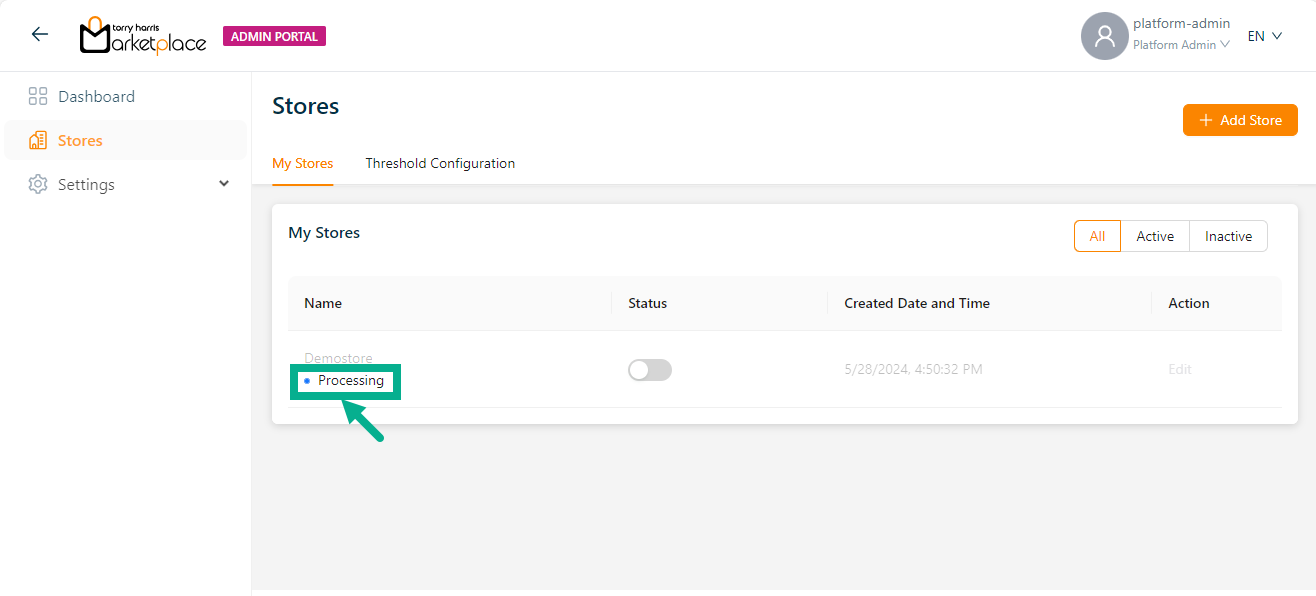Click the Torry Harris Marketplace logo
The height and width of the screenshot is (596, 1316).
[x=143, y=36]
